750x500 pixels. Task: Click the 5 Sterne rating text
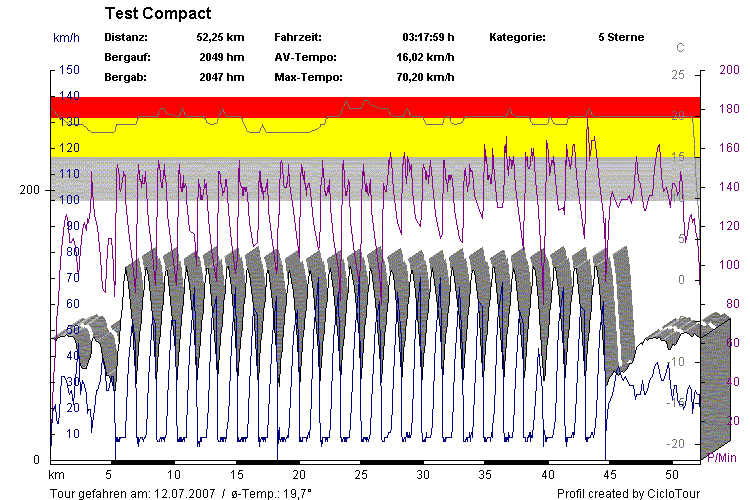click(621, 37)
